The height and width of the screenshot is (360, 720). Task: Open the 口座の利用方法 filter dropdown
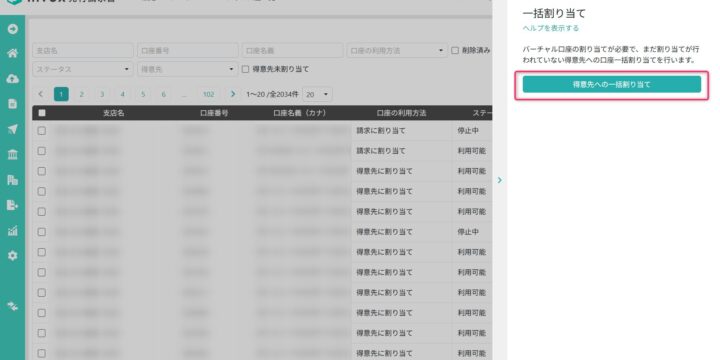pos(397,51)
